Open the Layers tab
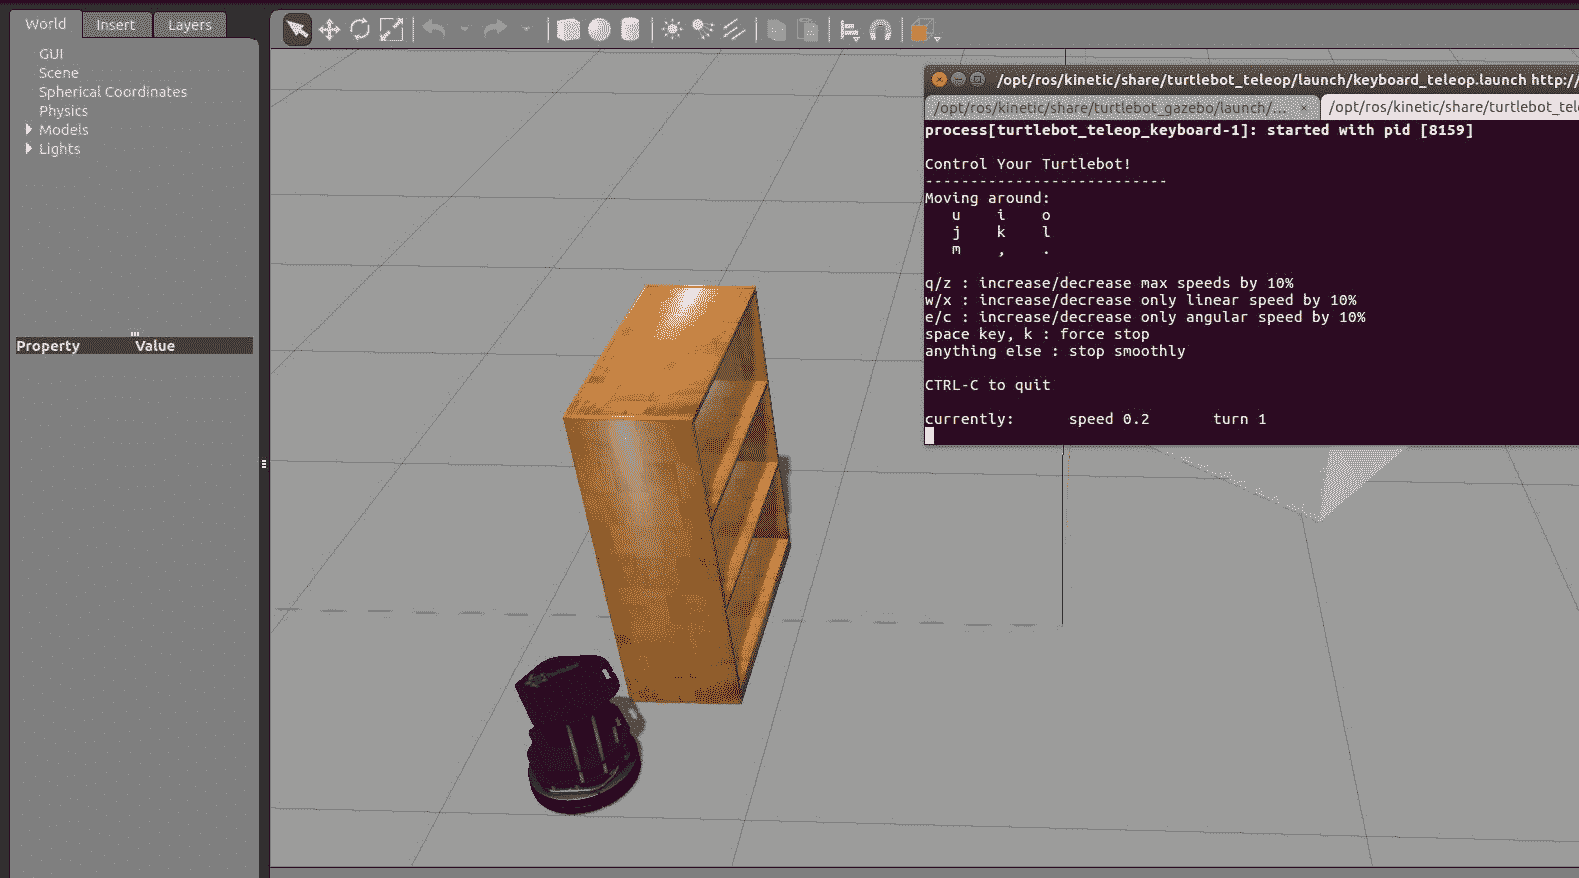The image size is (1579, 878). pos(189,25)
